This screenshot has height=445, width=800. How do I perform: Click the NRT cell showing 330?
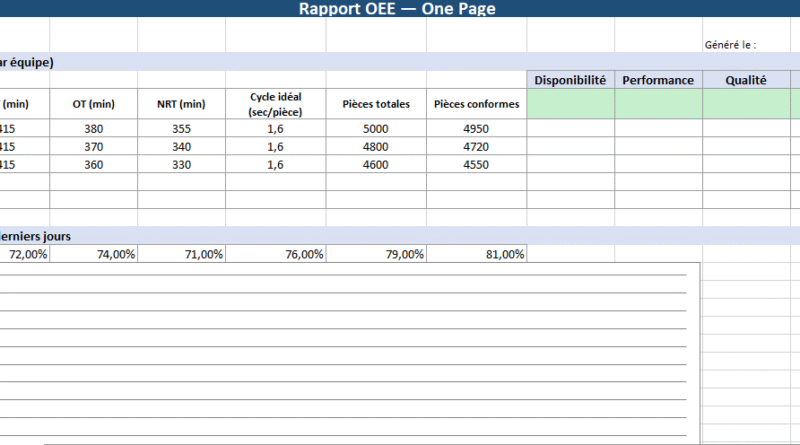pyautogui.click(x=181, y=164)
